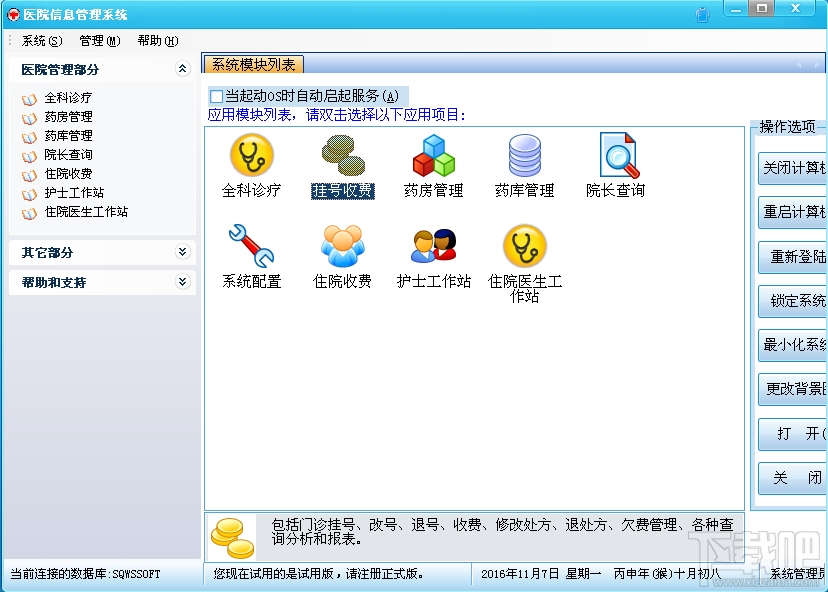828x592 pixels.
Task: Open the 护士工作站 two-person icon
Action: coord(434,246)
